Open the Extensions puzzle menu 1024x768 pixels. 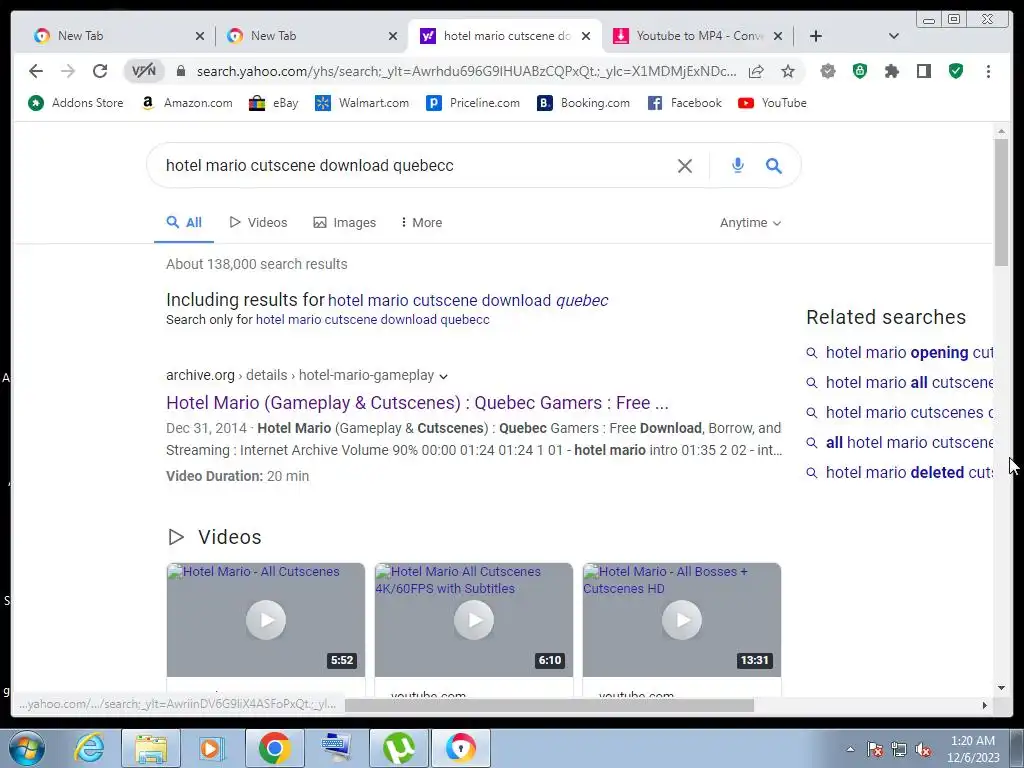892,71
